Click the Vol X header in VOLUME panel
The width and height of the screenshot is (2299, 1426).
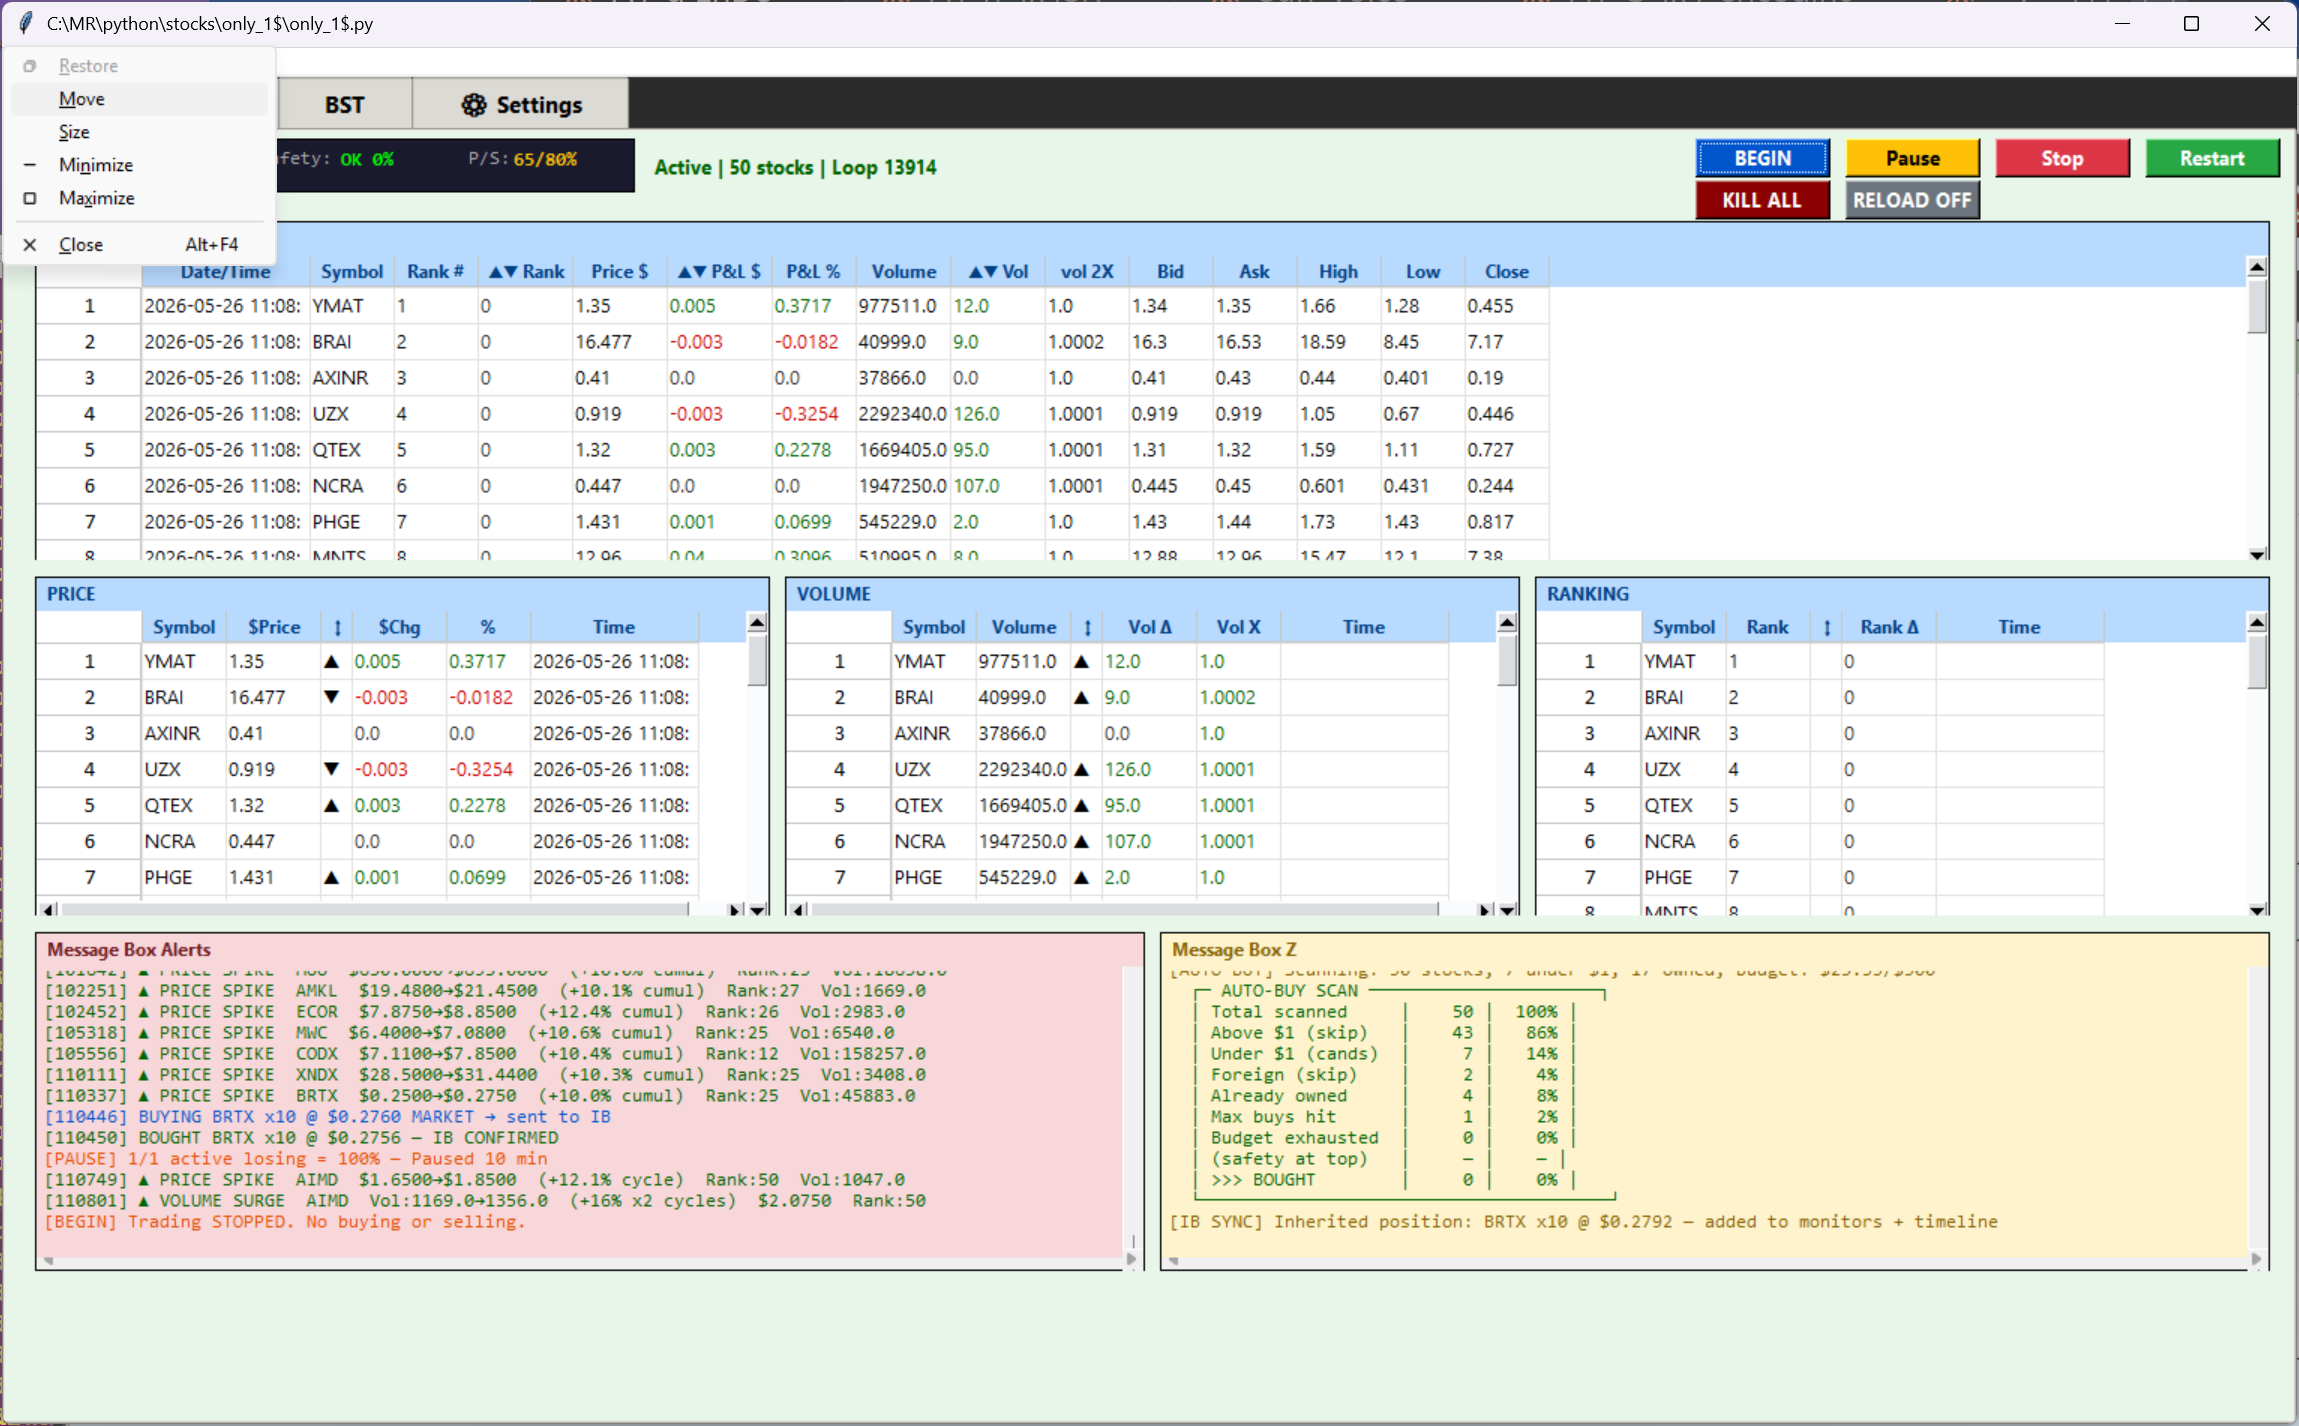click(x=1238, y=627)
